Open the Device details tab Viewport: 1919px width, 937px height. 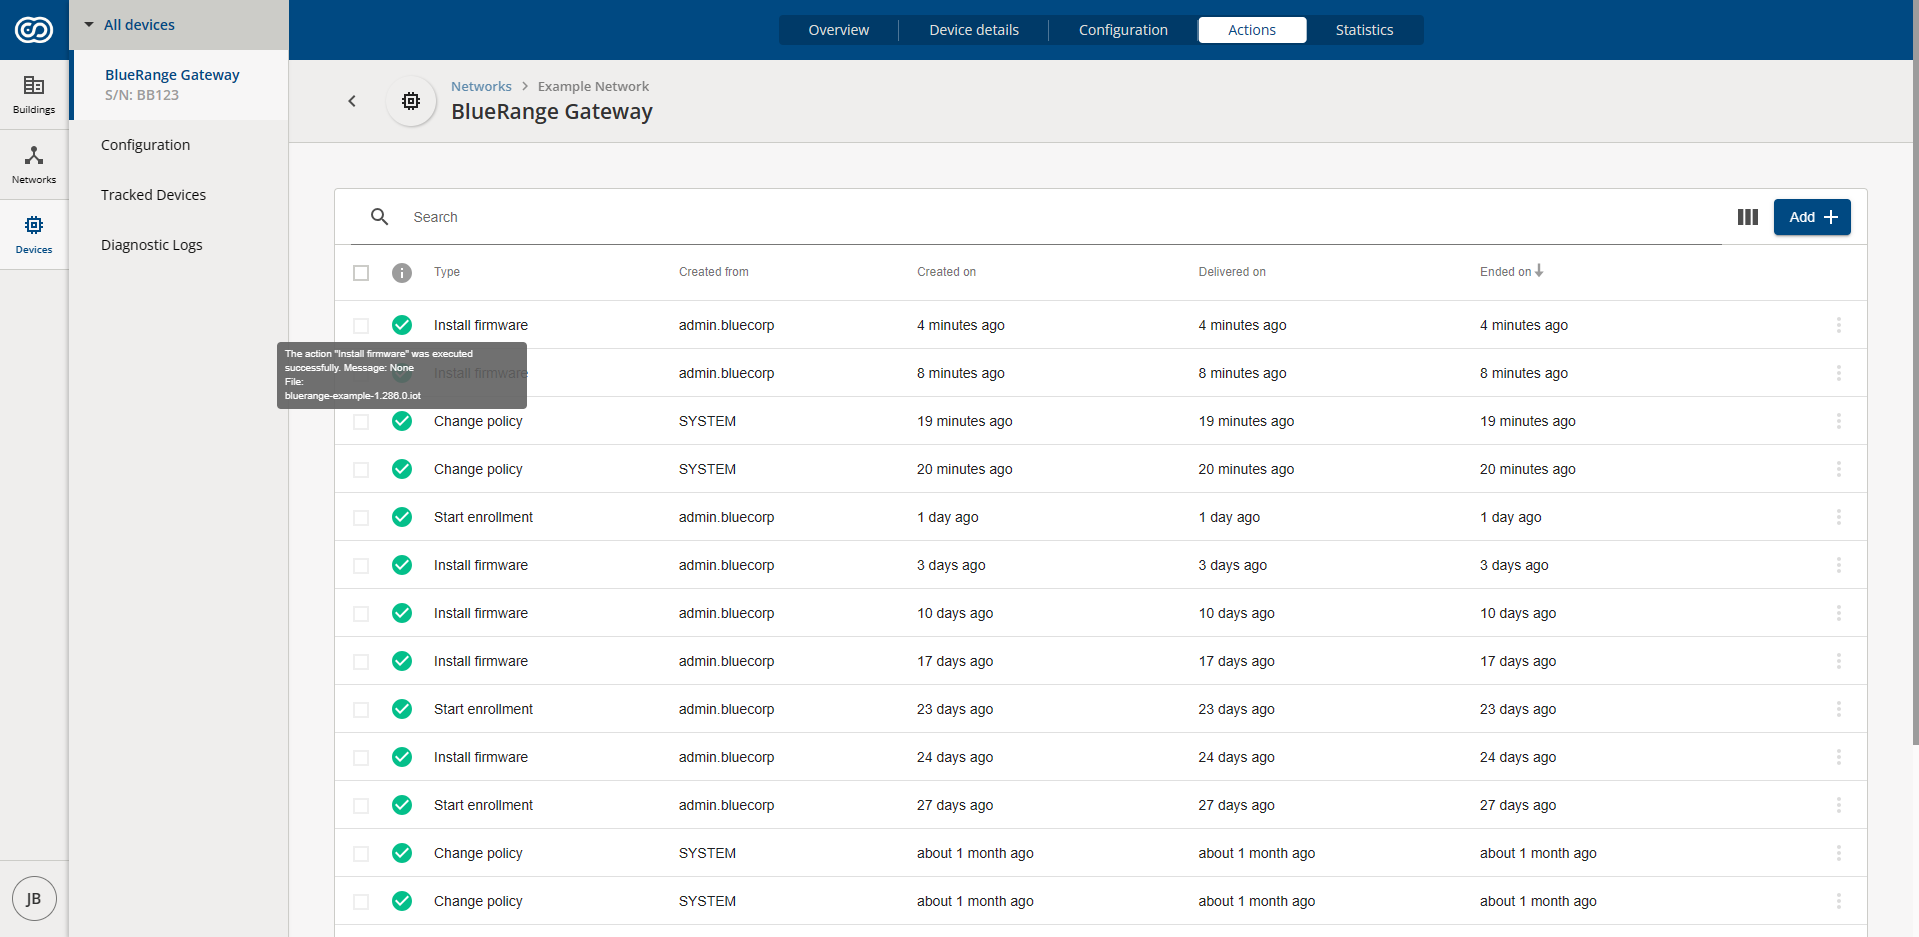click(x=972, y=30)
